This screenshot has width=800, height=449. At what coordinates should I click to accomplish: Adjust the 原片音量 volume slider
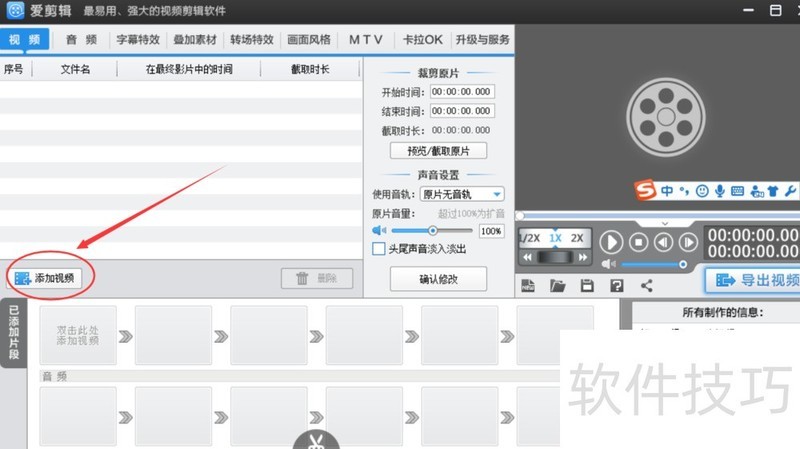click(433, 231)
